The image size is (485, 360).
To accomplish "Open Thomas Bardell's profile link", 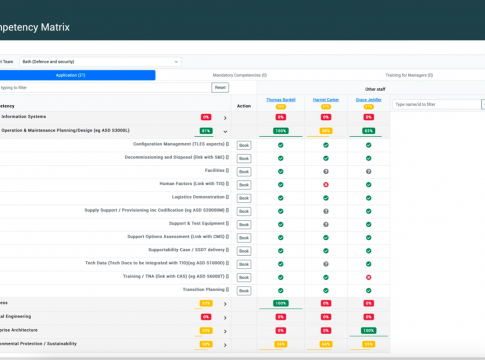I will 281,100.
